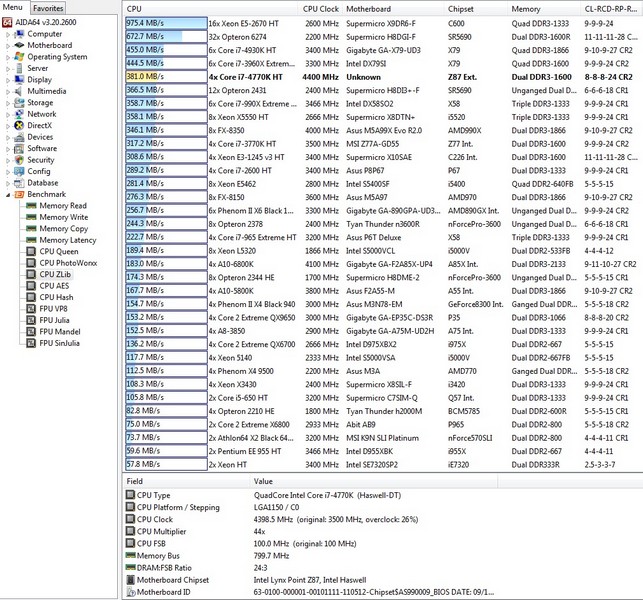Select the Memory Write benchmark icon
Viewport: 643px width, 600px height.
pyautogui.click(x=31, y=217)
